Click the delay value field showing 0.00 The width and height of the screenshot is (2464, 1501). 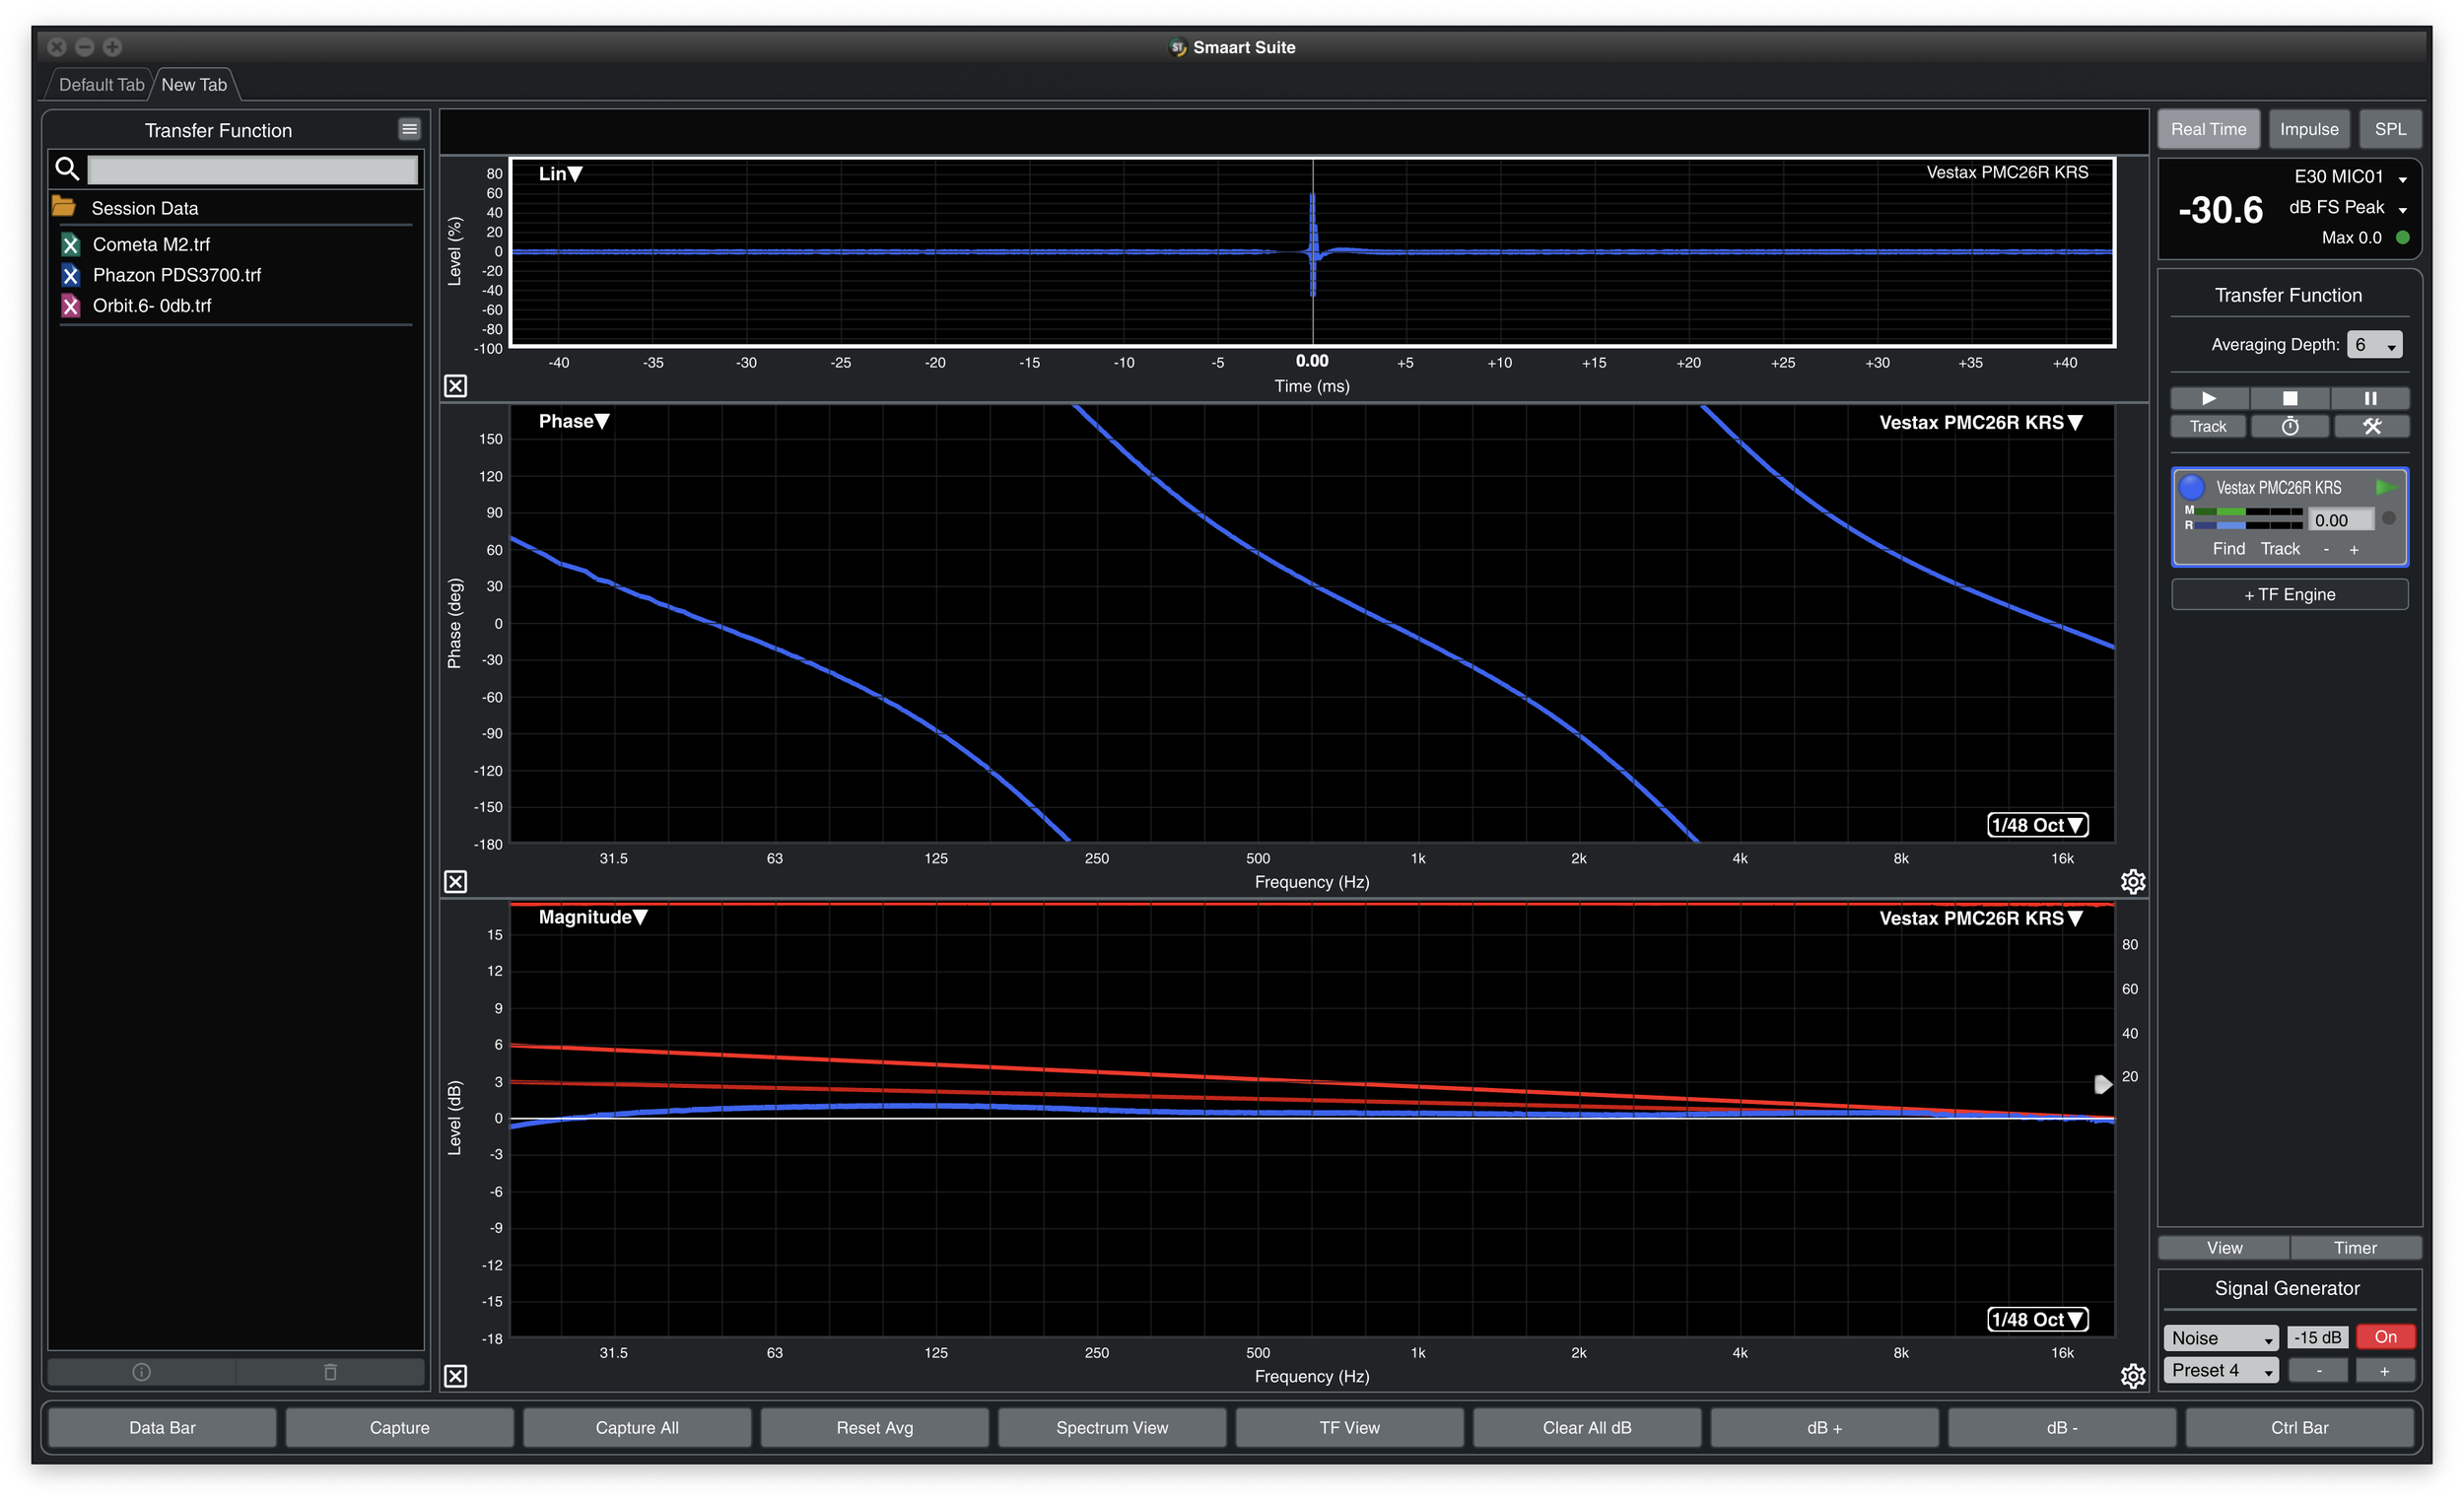click(2340, 519)
